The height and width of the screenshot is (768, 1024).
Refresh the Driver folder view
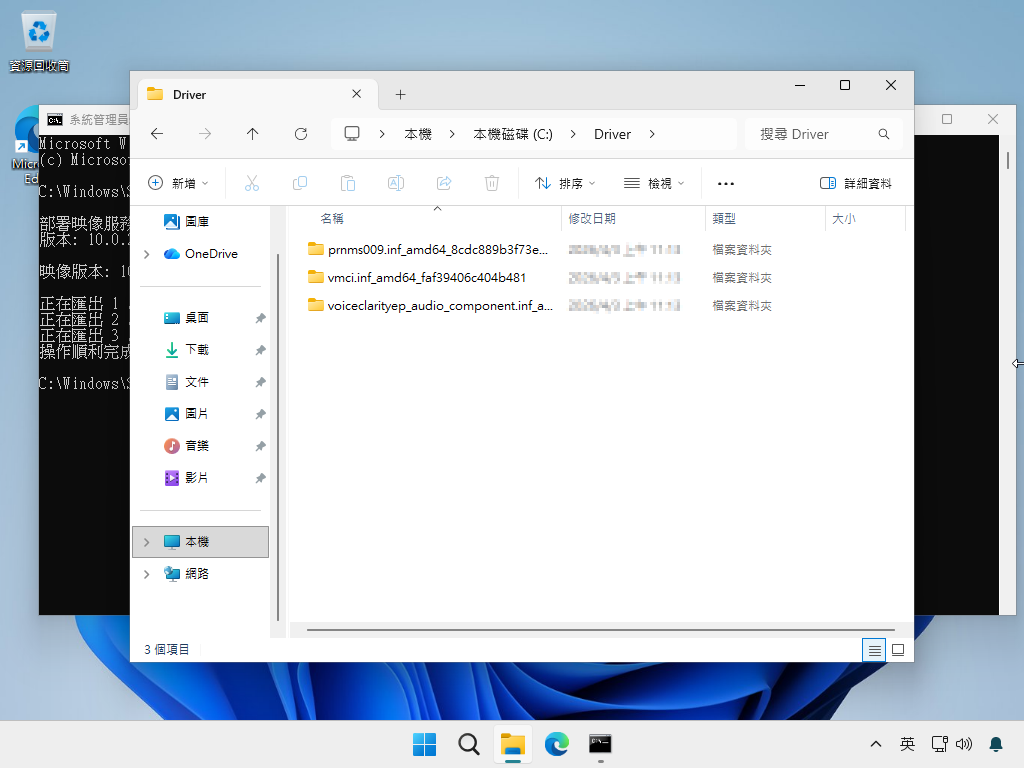click(x=300, y=133)
